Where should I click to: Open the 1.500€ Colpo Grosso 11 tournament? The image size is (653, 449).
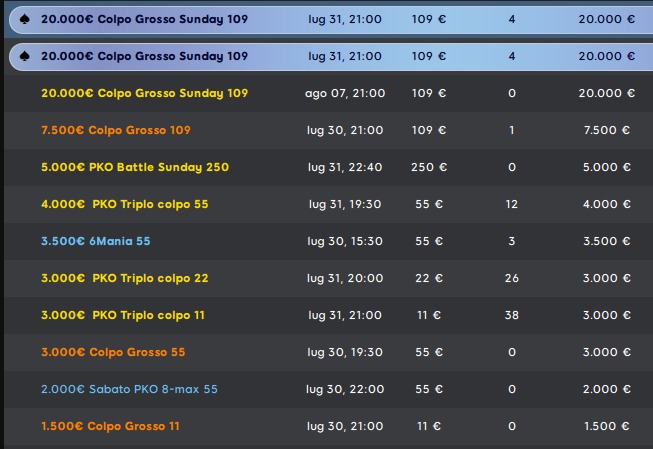tap(329, 427)
